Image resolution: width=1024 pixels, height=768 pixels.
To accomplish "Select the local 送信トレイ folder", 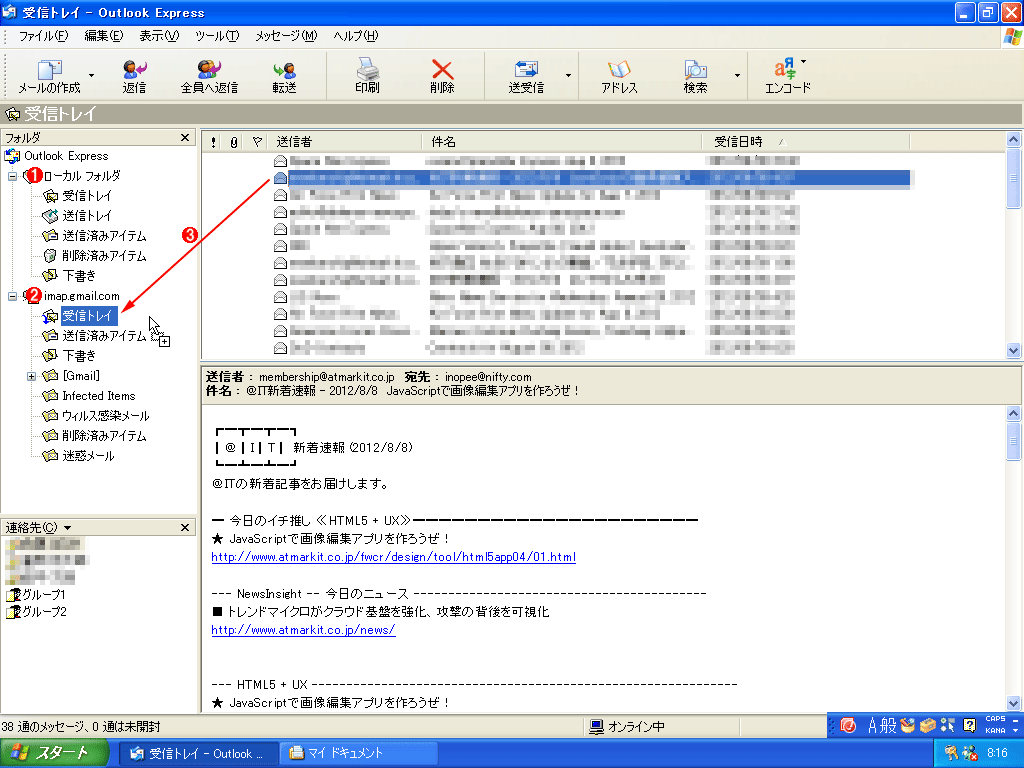I will 86,216.
